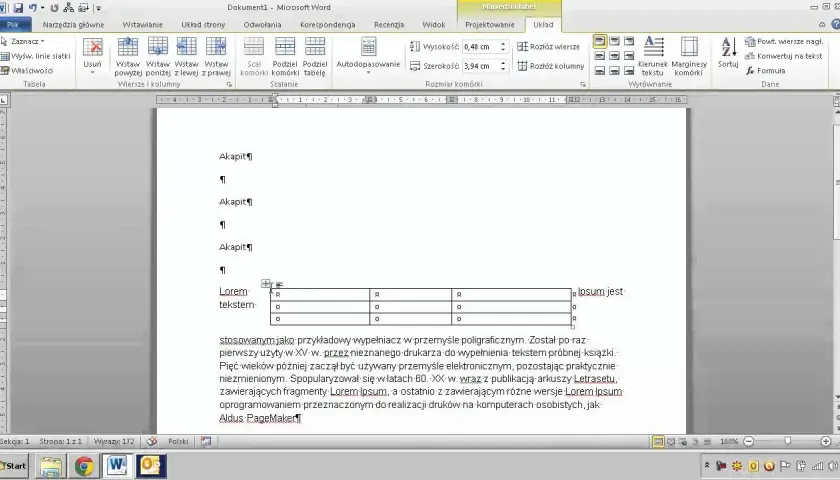The image size is (840, 480).
Task: Open Chrome from the taskbar
Action: [84, 466]
